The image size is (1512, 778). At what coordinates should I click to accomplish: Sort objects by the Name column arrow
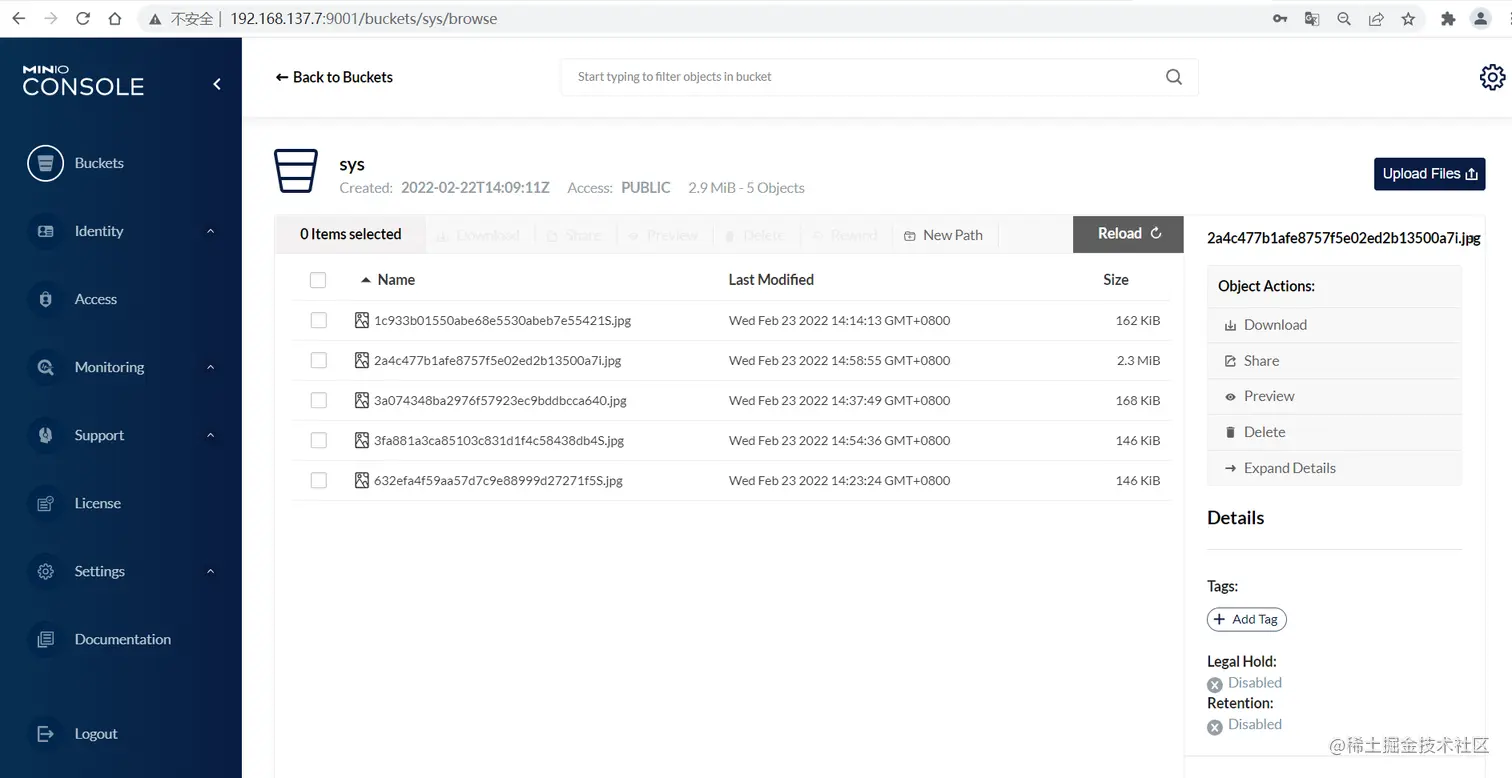pyautogui.click(x=365, y=280)
